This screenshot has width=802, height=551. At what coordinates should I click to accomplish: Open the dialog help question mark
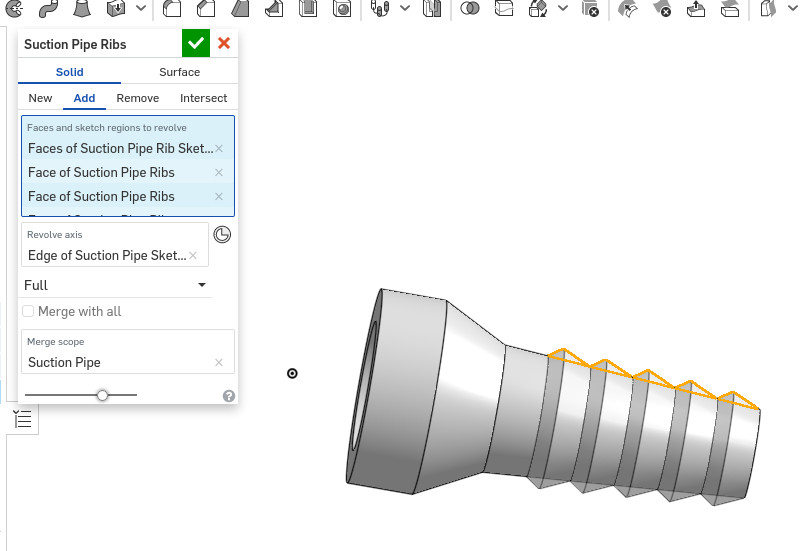pyautogui.click(x=229, y=396)
